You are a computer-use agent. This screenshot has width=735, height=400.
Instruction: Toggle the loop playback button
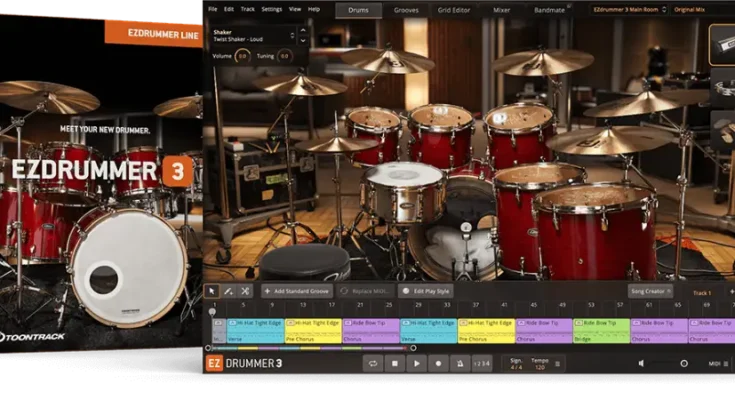click(x=373, y=364)
